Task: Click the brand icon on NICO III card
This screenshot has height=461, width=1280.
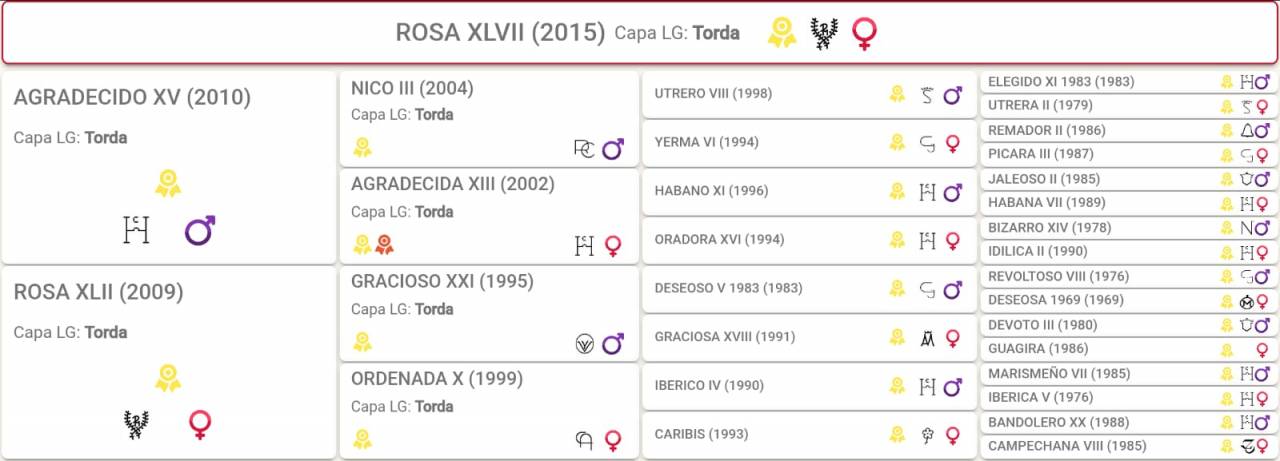Action: pos(584,149)
